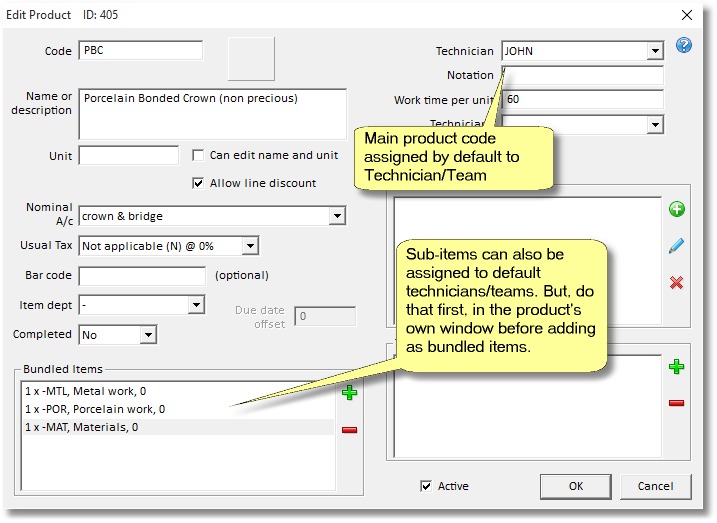Remove bundled item with red minus

click(x=349, y=430)
